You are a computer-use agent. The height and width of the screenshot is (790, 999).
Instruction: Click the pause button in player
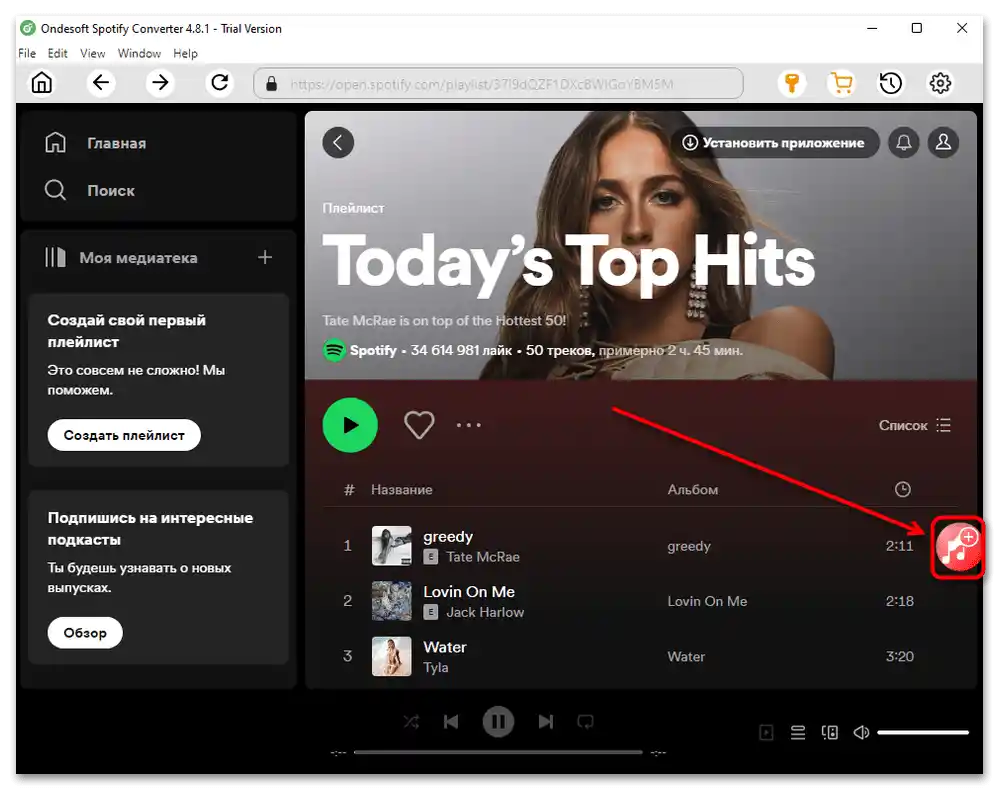tap(498, 722)
